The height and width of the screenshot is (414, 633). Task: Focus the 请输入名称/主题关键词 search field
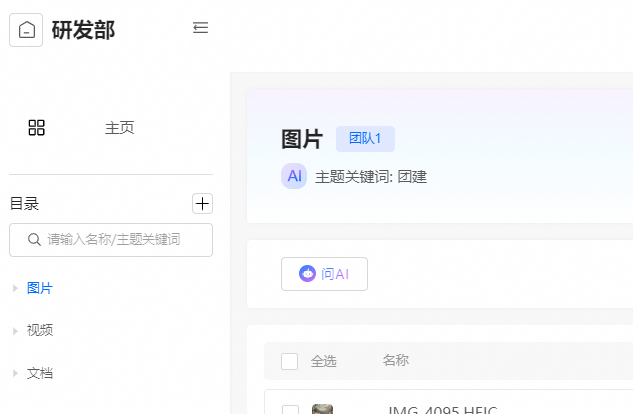pos(111,240)
